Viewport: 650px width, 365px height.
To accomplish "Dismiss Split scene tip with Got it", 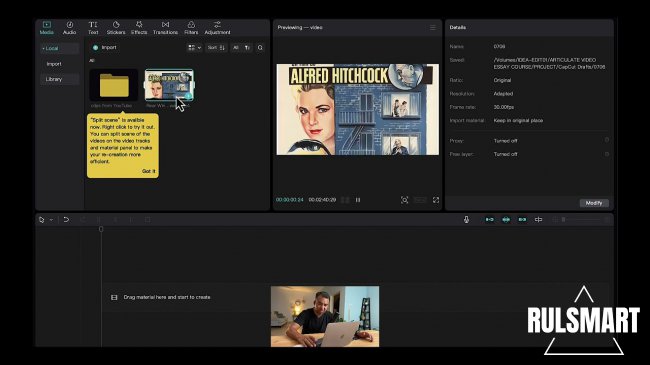I will [x=148, y=171].
